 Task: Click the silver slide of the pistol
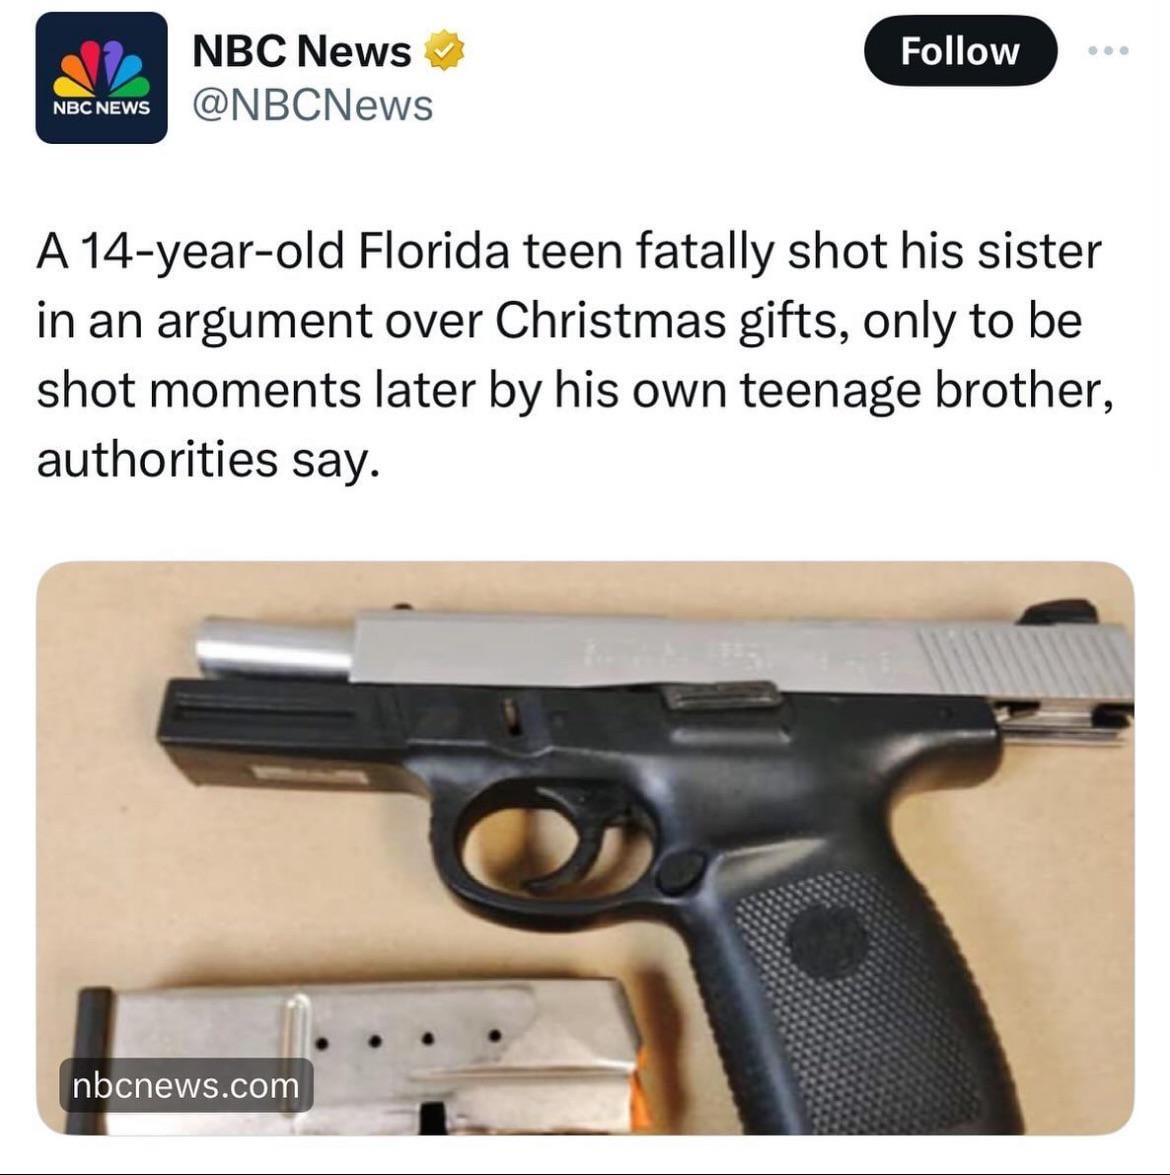(742, 648)
